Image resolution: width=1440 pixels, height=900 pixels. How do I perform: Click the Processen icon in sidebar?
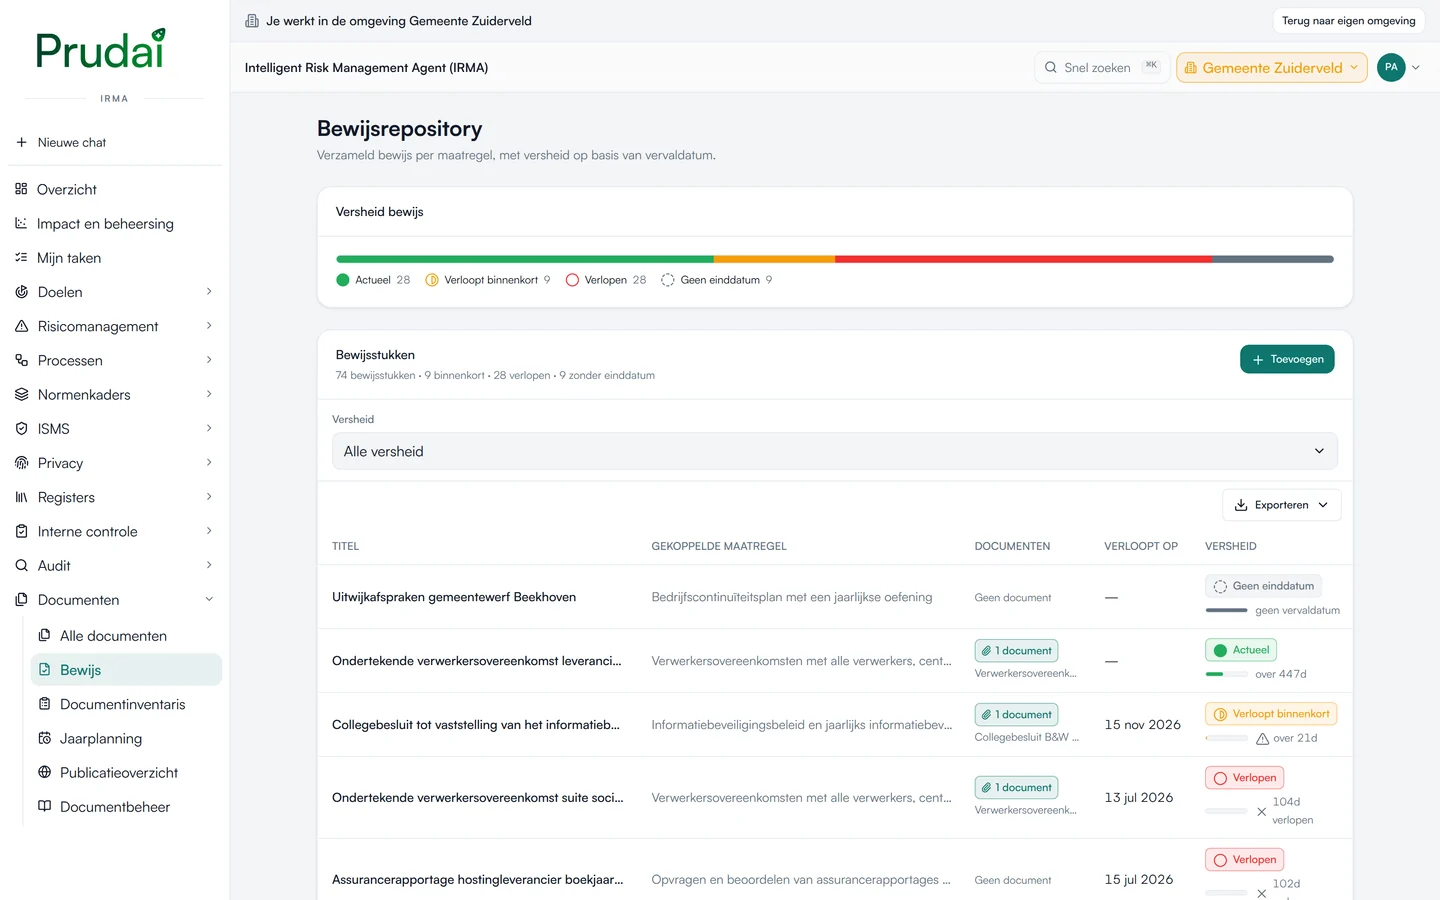[21, 360]
